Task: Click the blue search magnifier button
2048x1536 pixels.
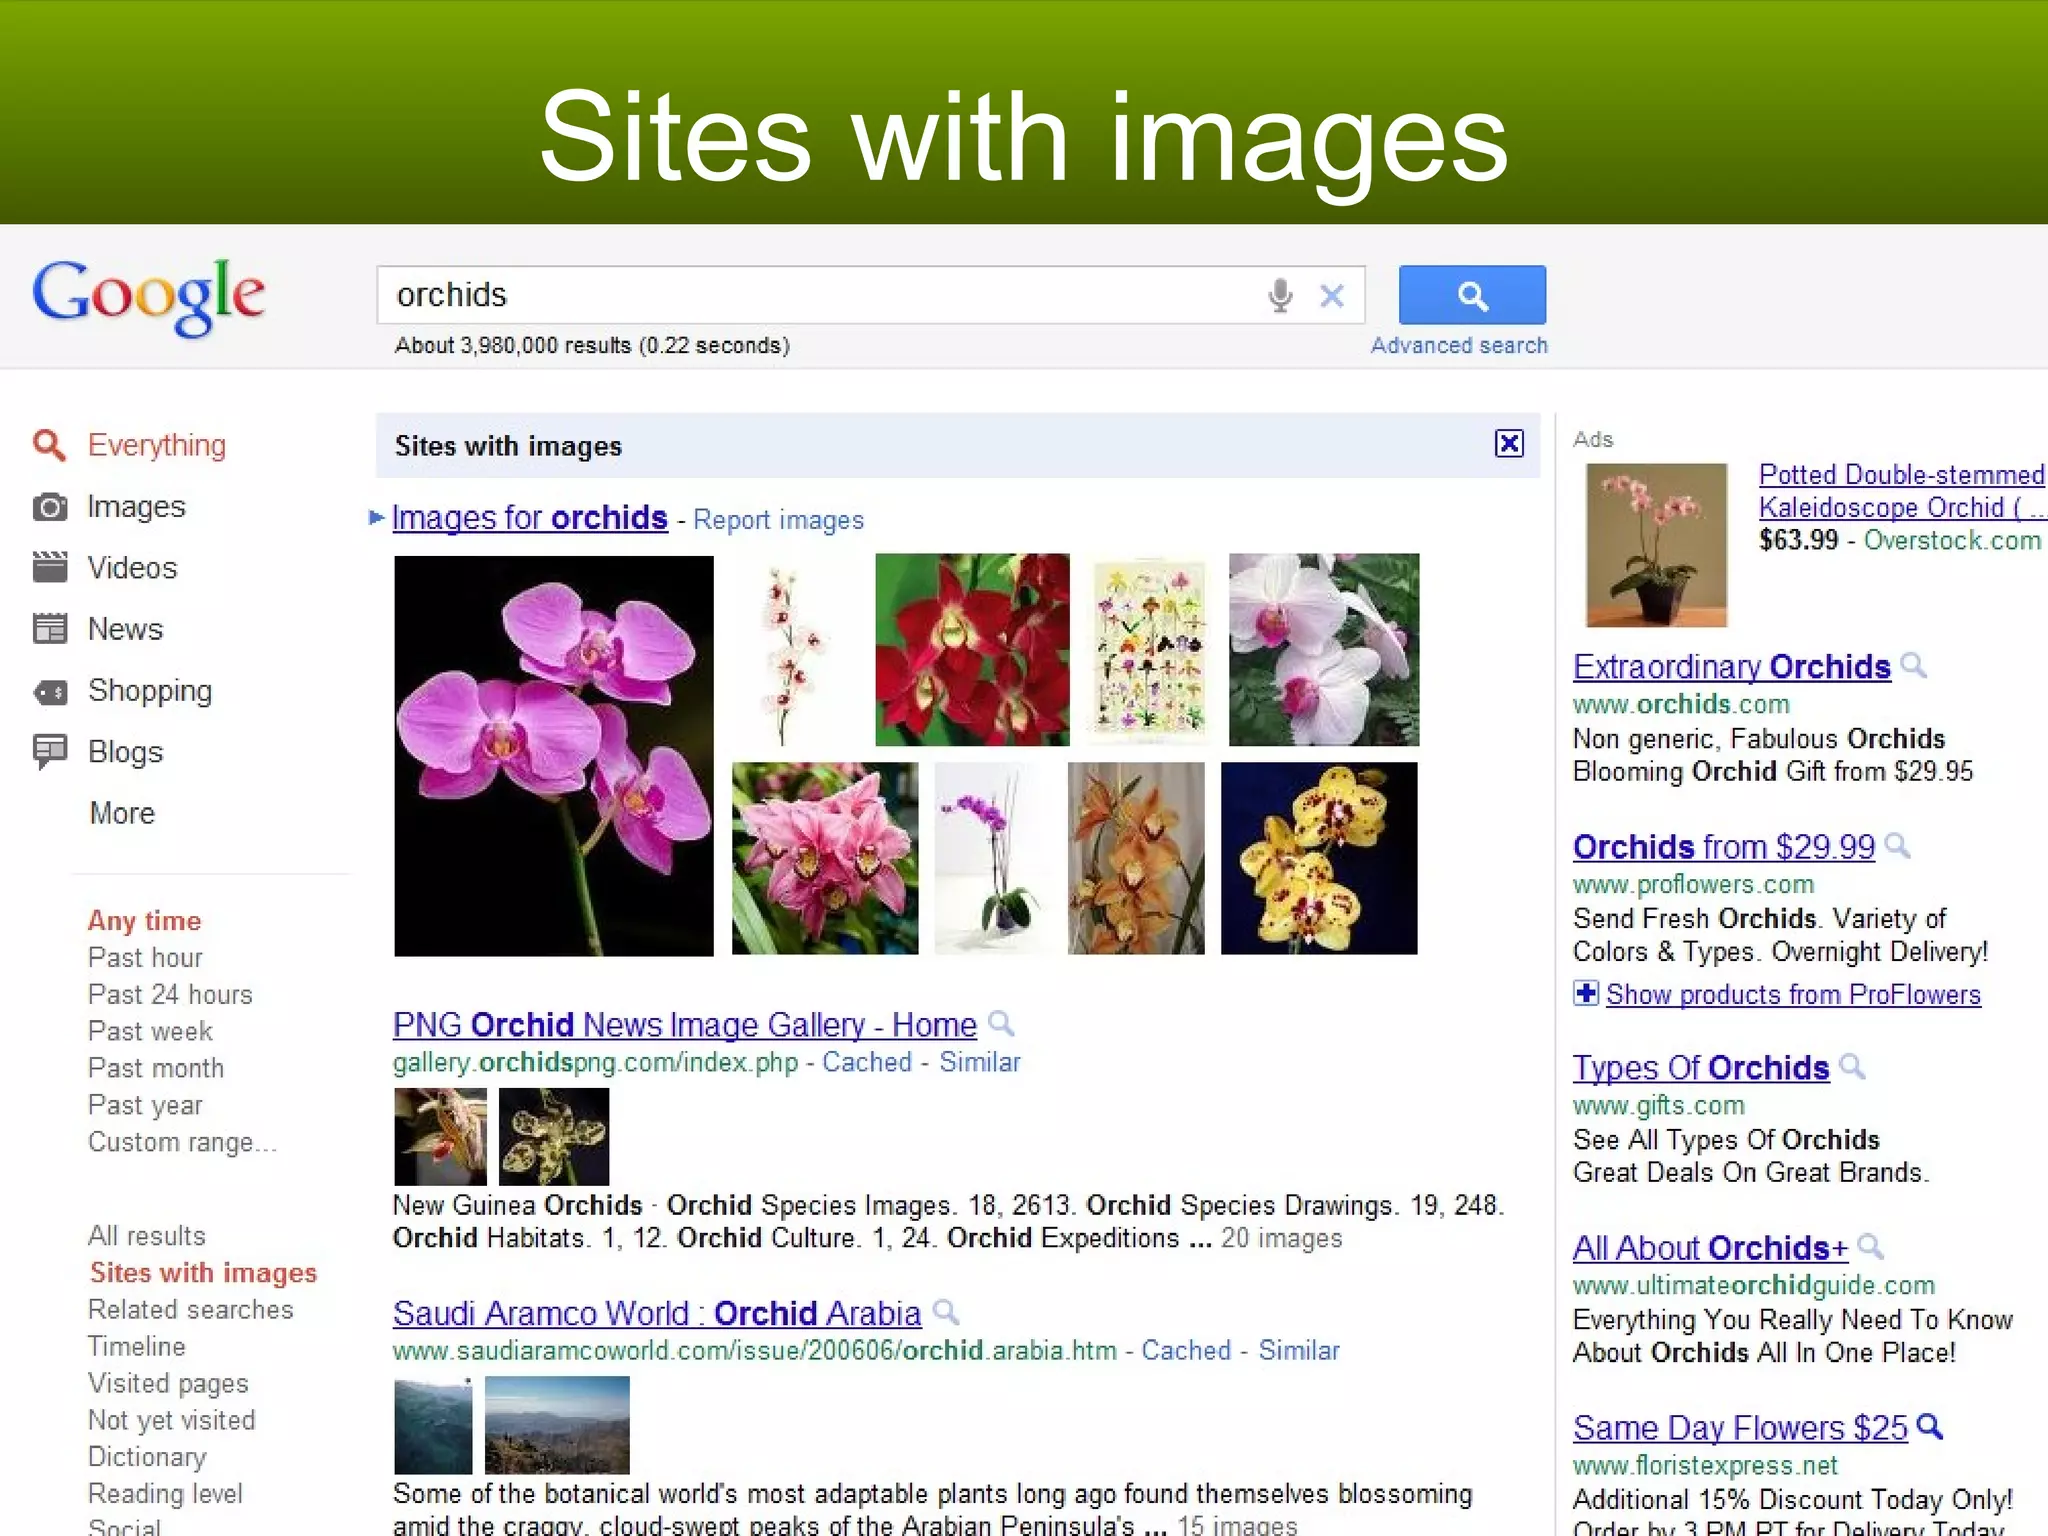Action: tap(1472, 295)
